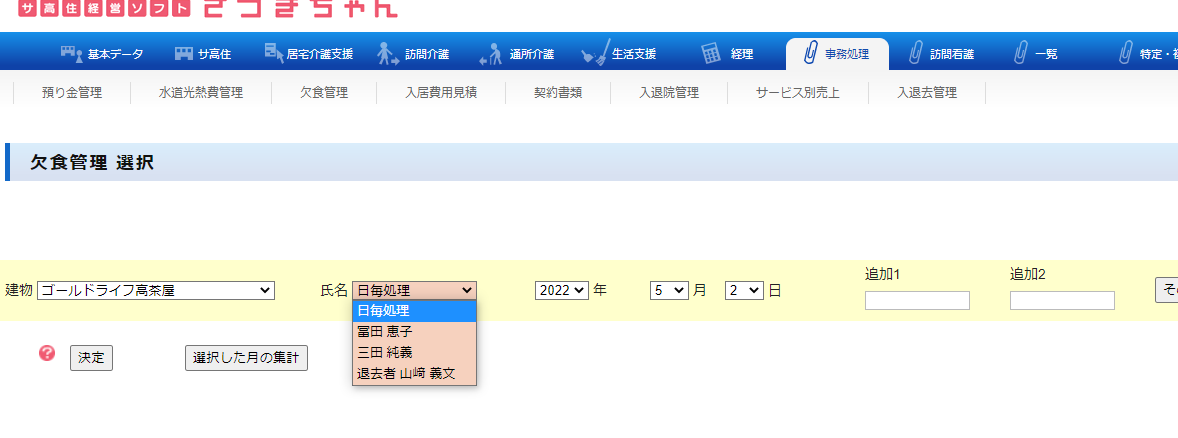
Task: Click the 選択した月の集計 button
Action: click(246, 358)
